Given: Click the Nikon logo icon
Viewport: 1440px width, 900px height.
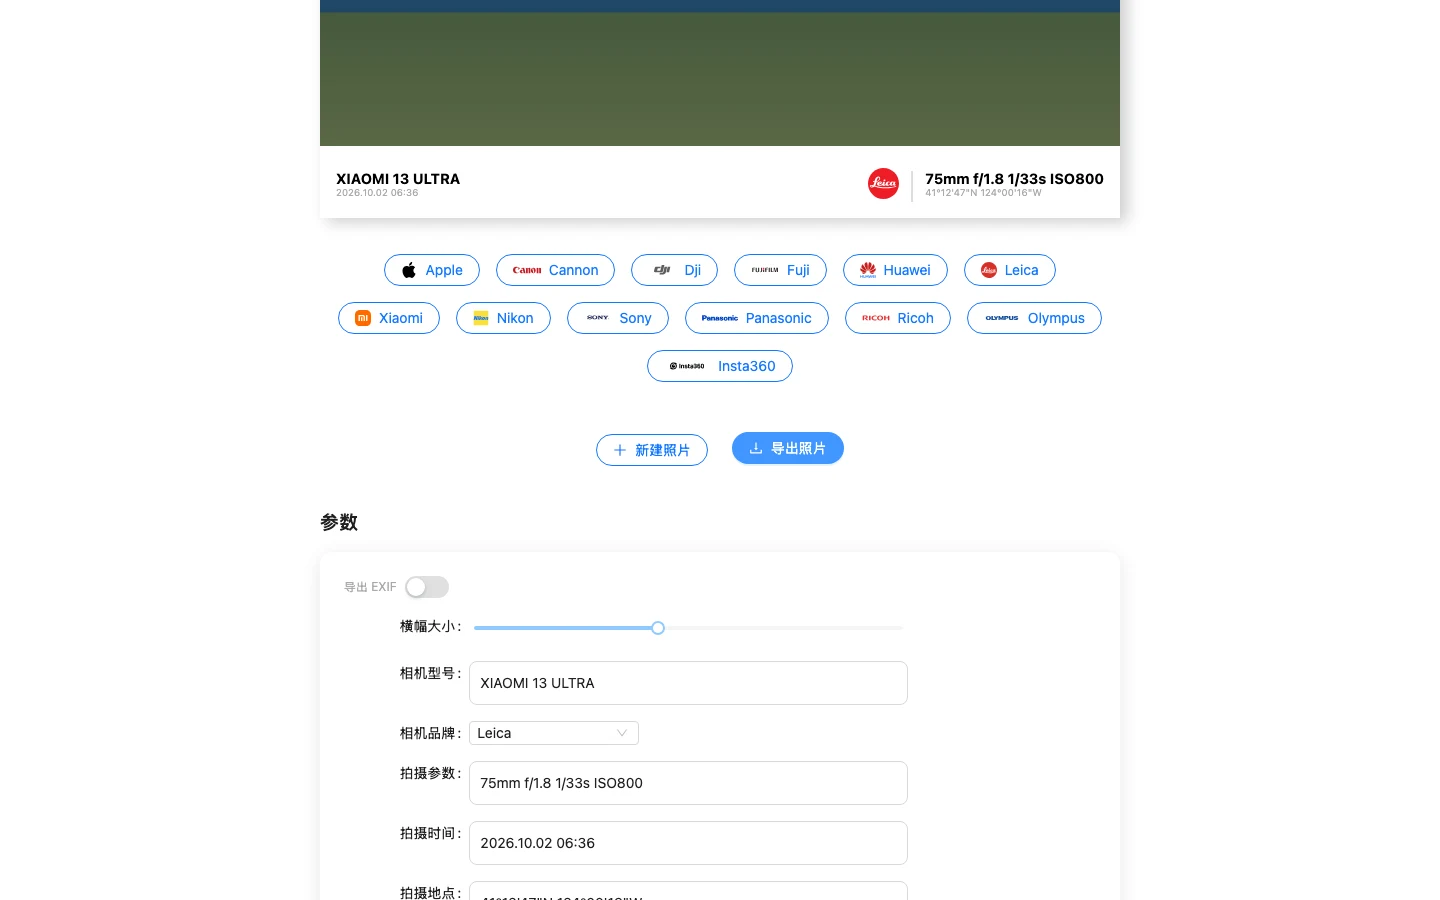Looking at the screenshot, I should pos(481,318).
